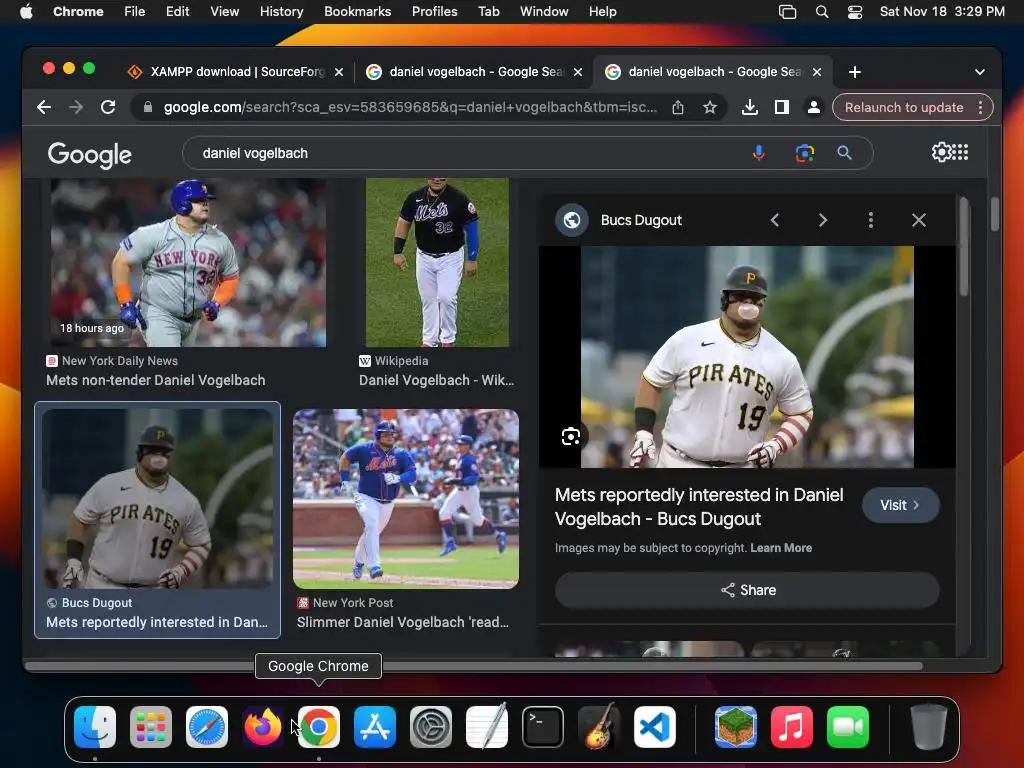Screen dimensions: 1024x768
Task: Select Bucs Dugout Pirates thumbnail
Action: [x=157, y=499]
